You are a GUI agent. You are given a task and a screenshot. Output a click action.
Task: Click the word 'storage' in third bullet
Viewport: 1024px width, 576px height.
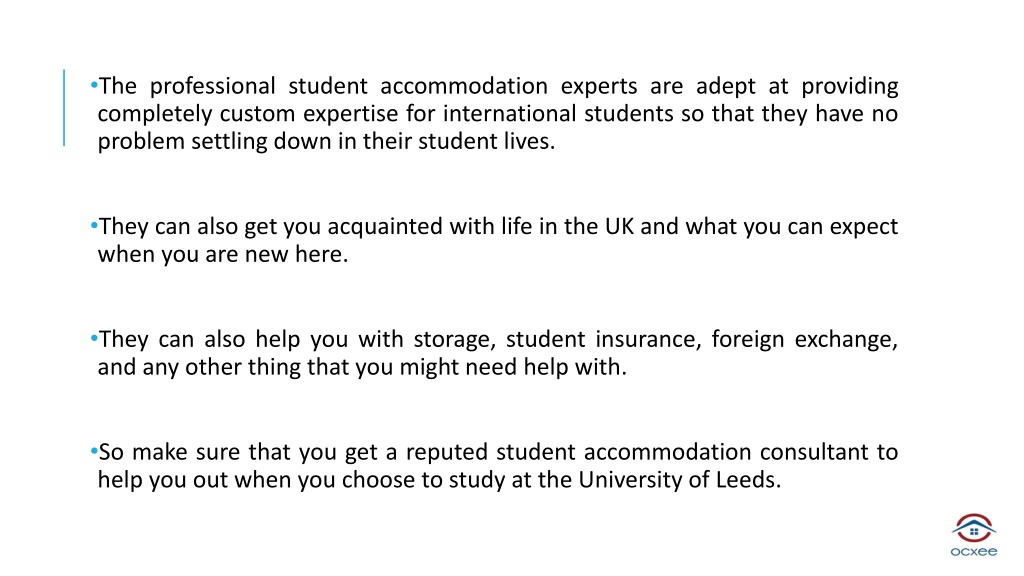coord(451,341)
